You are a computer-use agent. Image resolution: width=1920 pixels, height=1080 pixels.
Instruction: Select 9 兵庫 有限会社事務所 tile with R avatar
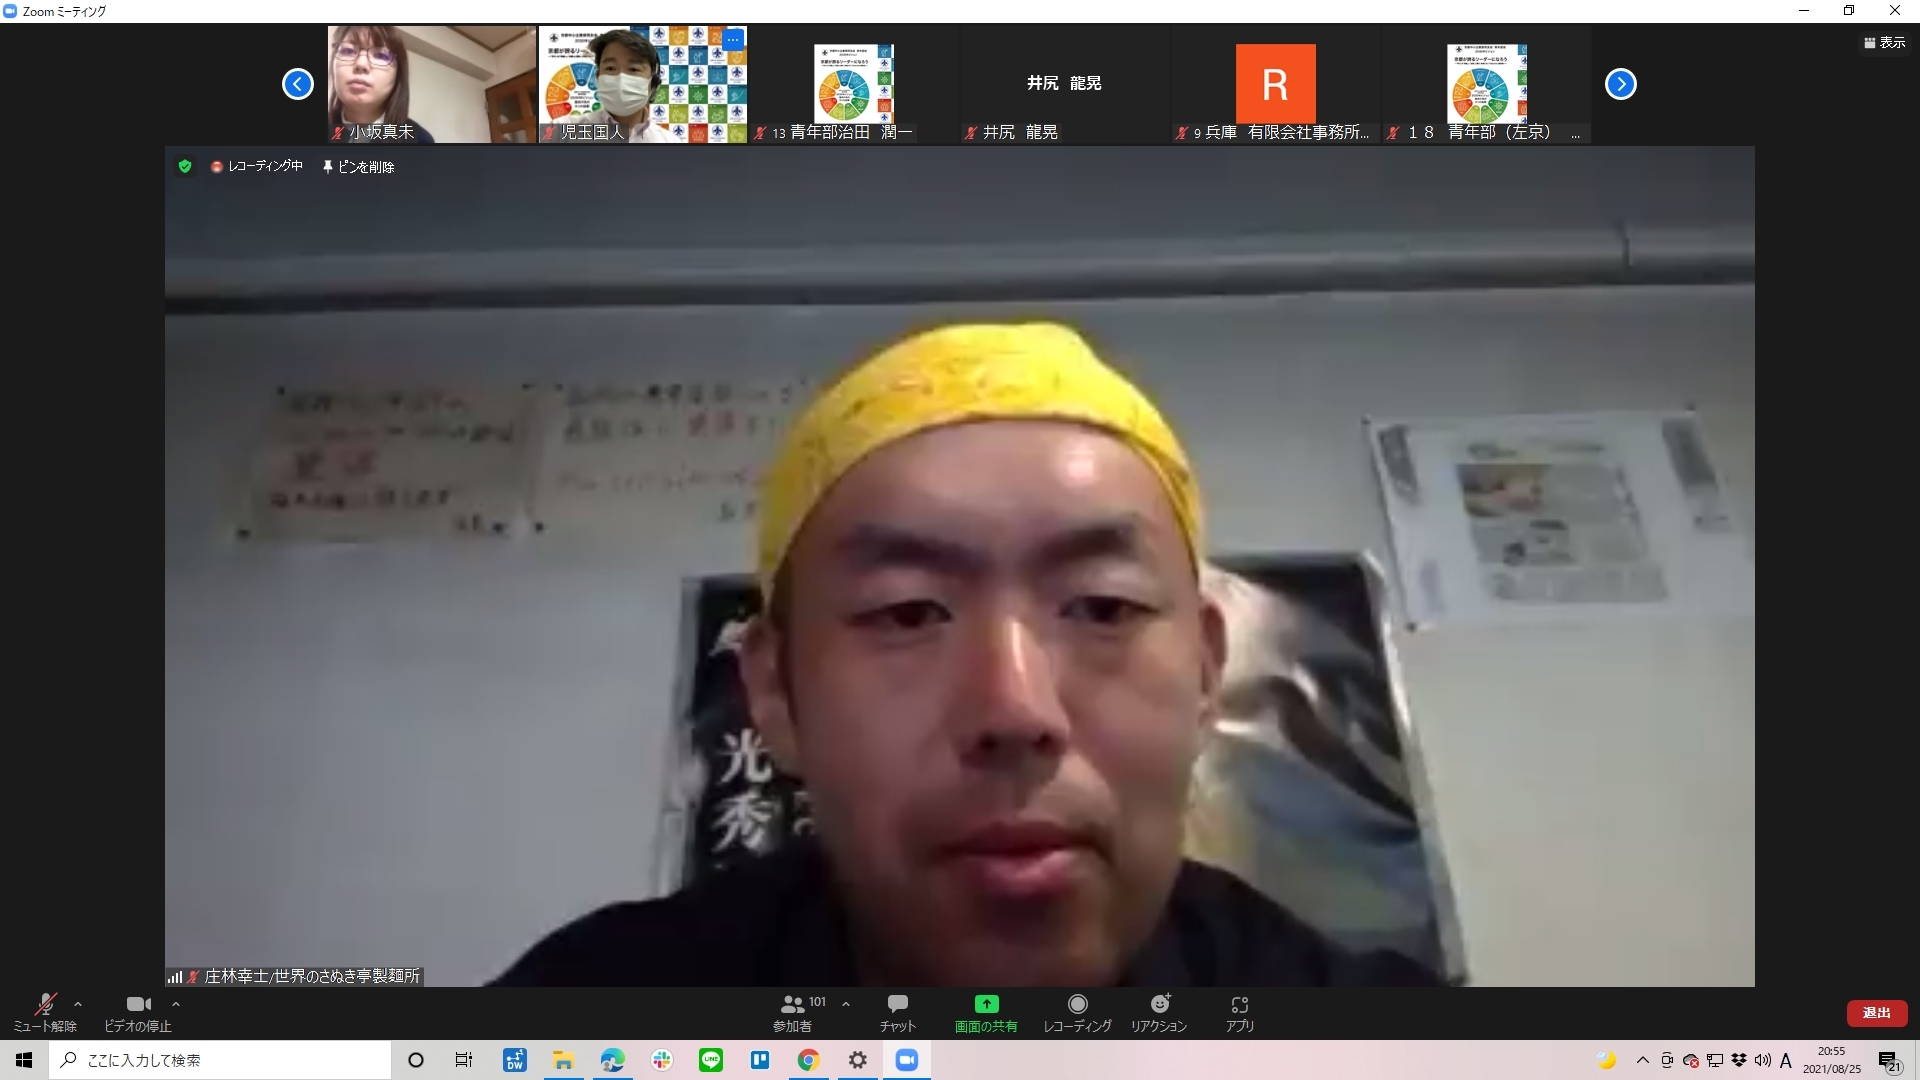pos(1276,84)
